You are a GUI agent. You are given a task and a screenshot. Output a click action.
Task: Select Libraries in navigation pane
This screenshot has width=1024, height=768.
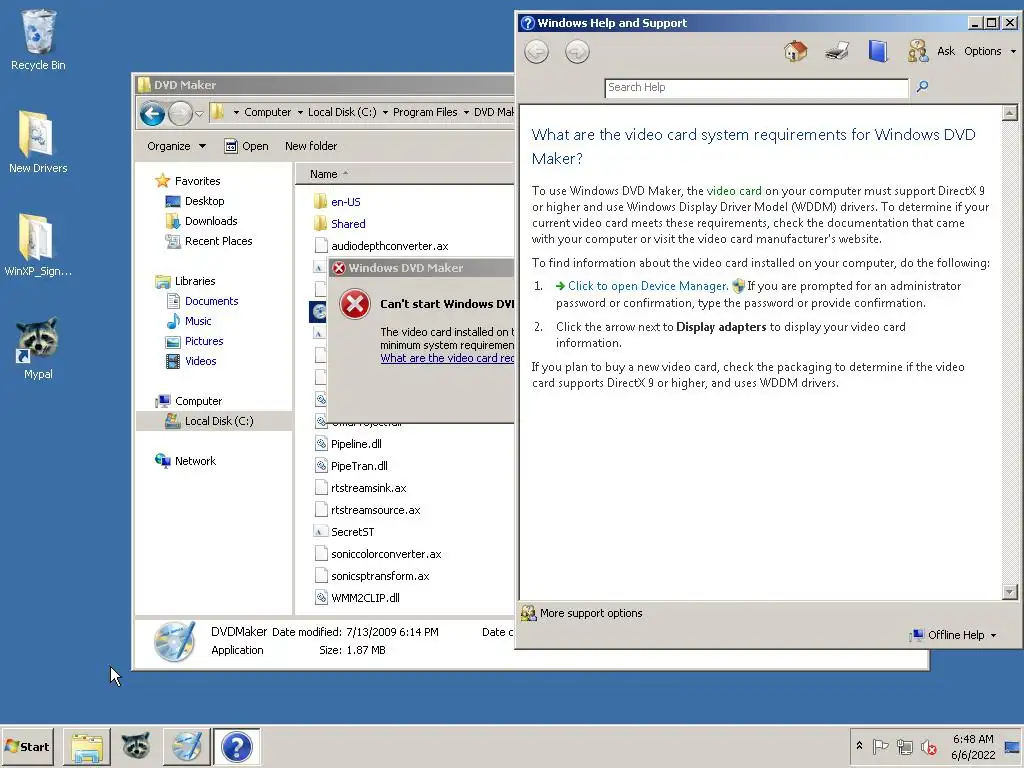click(x=194, y=281)
